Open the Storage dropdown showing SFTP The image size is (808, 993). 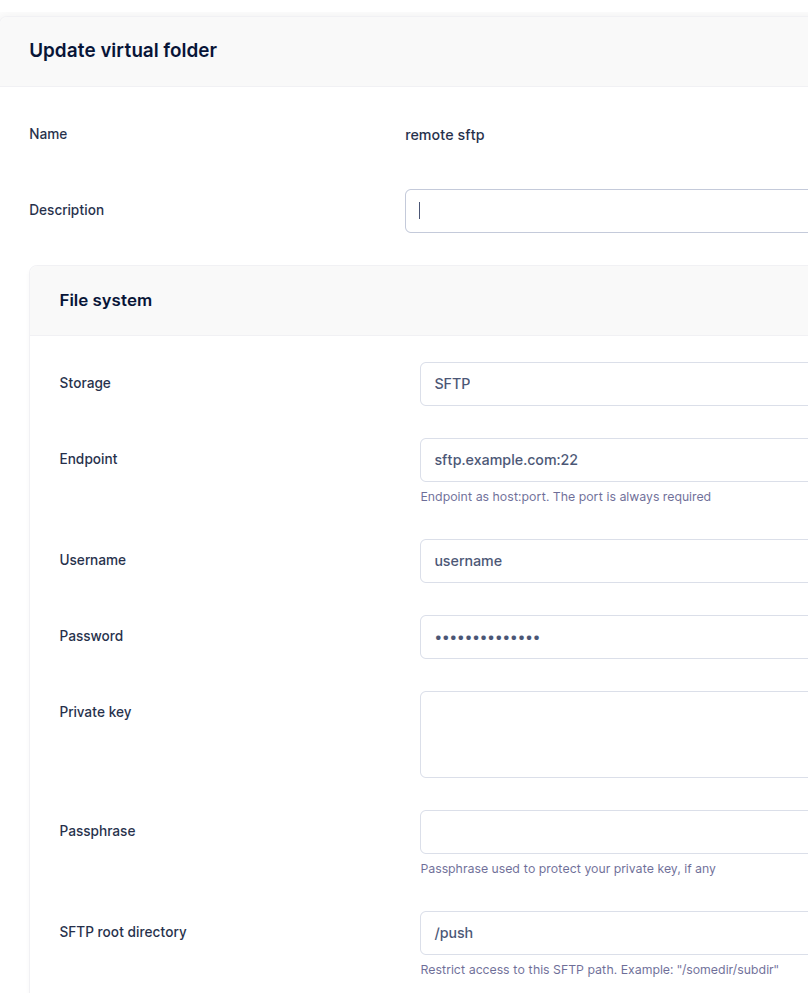click(614, 384)
